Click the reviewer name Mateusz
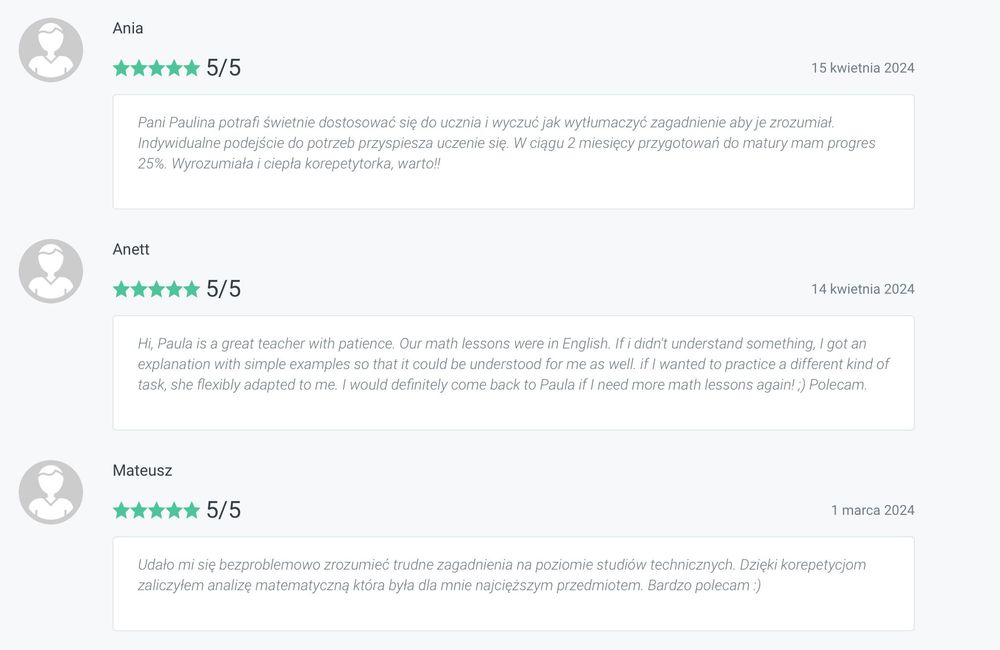The width and height of the screenshot is (1000, 650). 142,470
